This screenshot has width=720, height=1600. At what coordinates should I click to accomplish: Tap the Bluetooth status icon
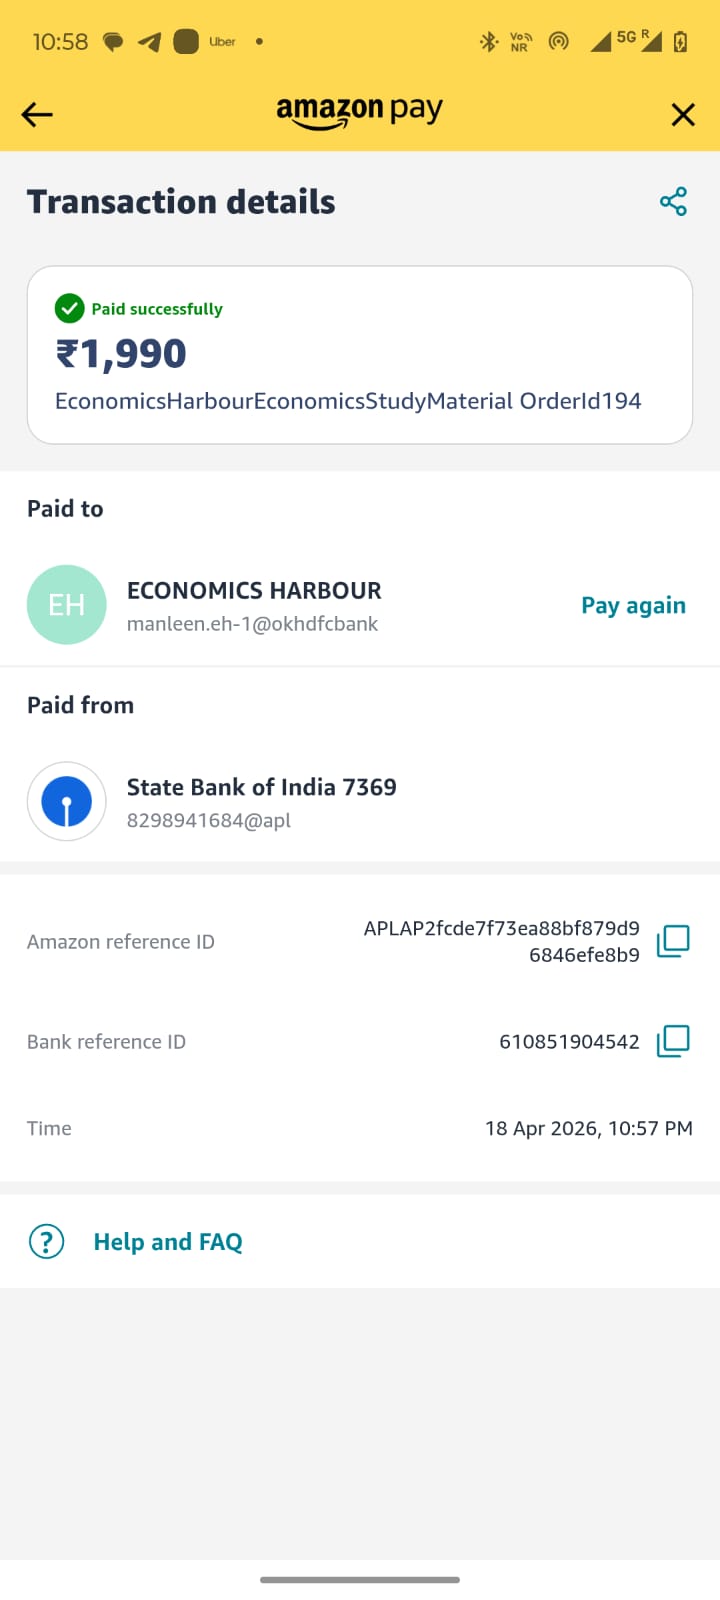[488, 42]
